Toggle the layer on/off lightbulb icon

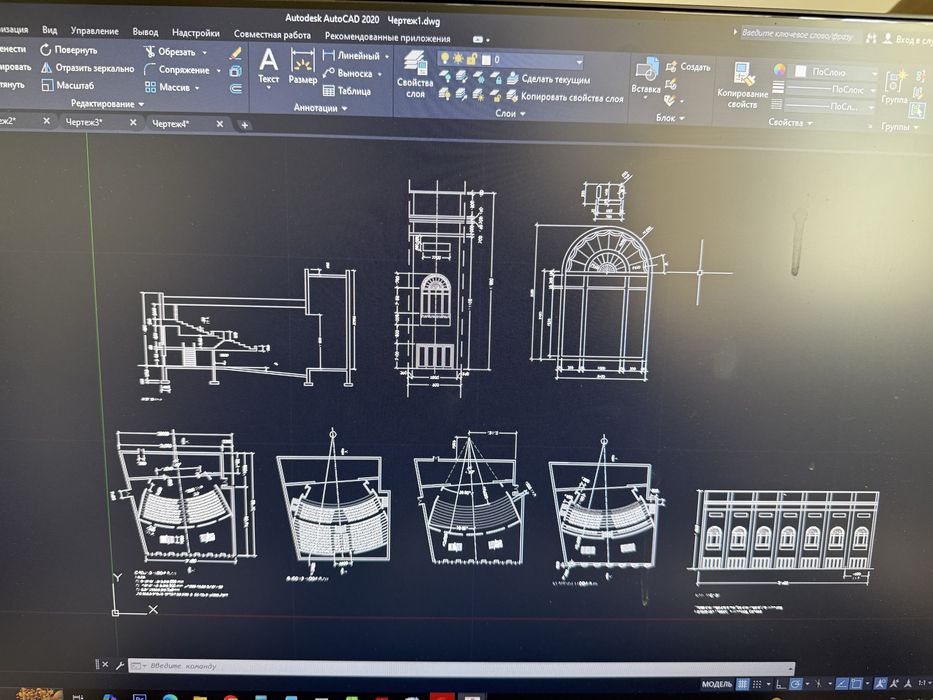(x=444, y=58)
